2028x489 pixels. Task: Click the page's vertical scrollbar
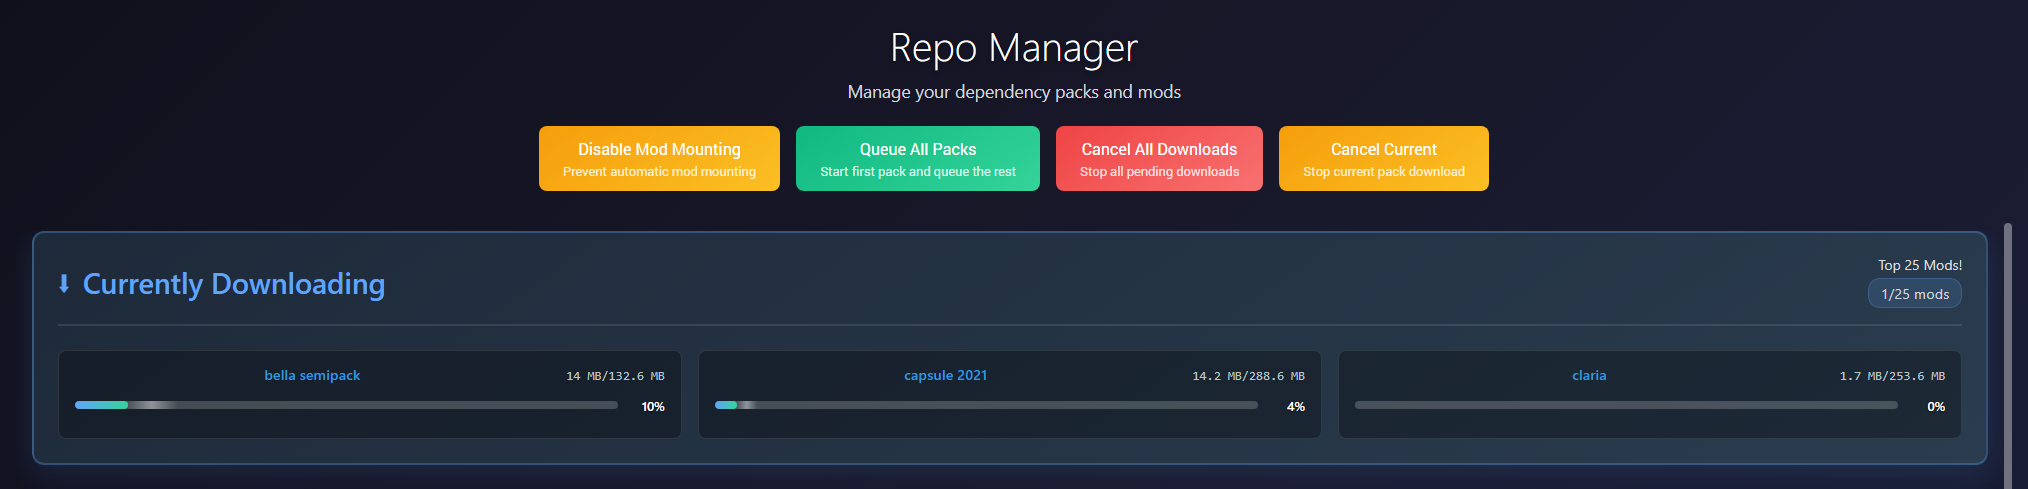pos(2007,350)
